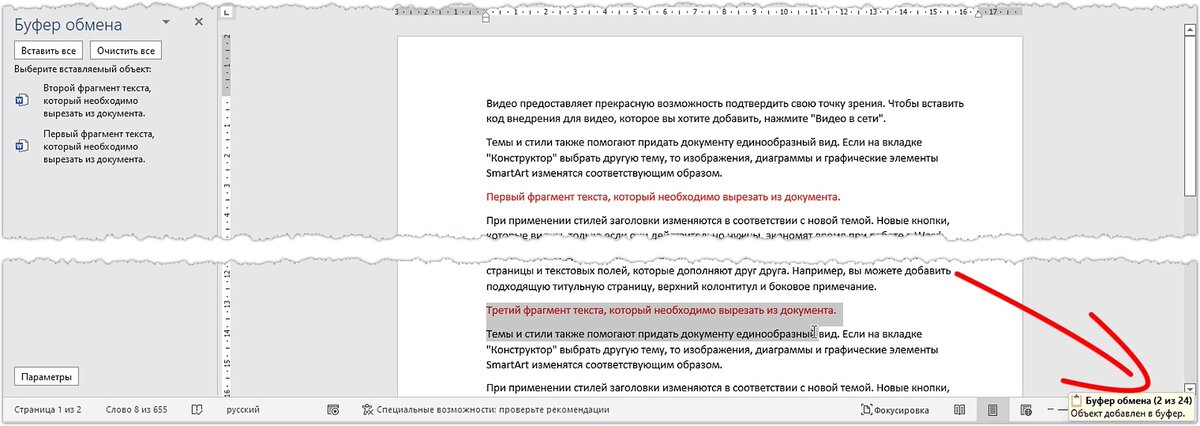Image resolution: width=1200 pixels, height=426 pixels.
Task: Click the zoom out minus button
Action: pos(1050,410)
